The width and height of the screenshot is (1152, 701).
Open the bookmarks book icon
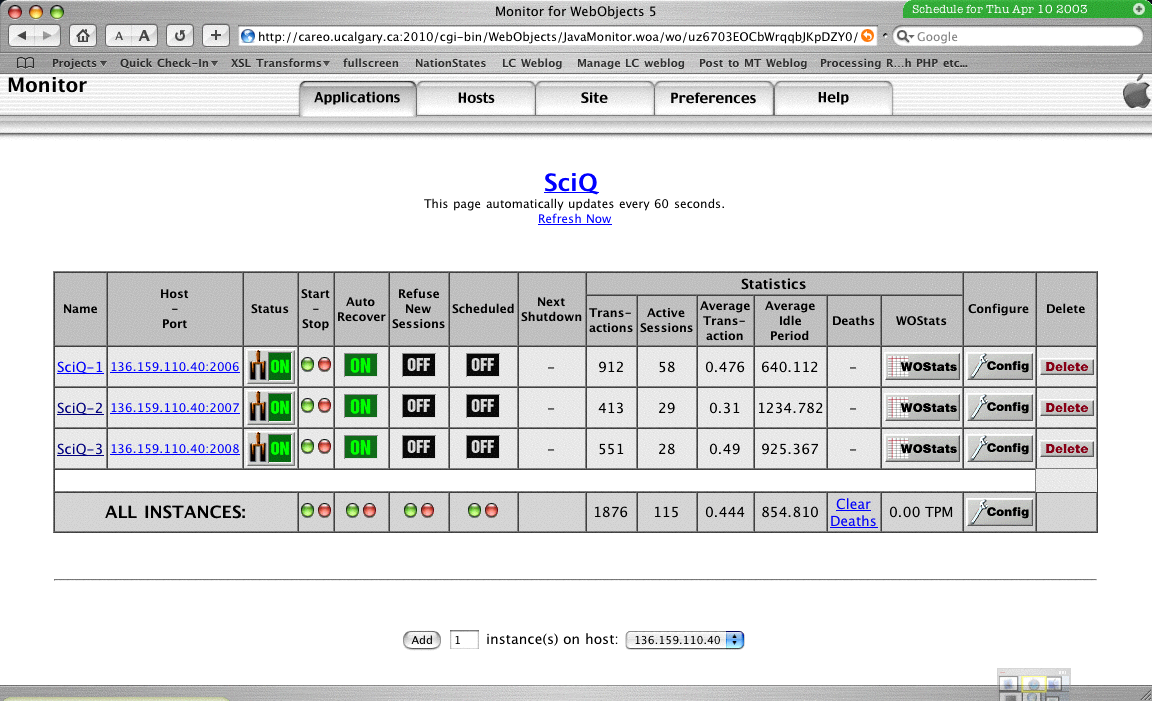[x=25, y=63]
